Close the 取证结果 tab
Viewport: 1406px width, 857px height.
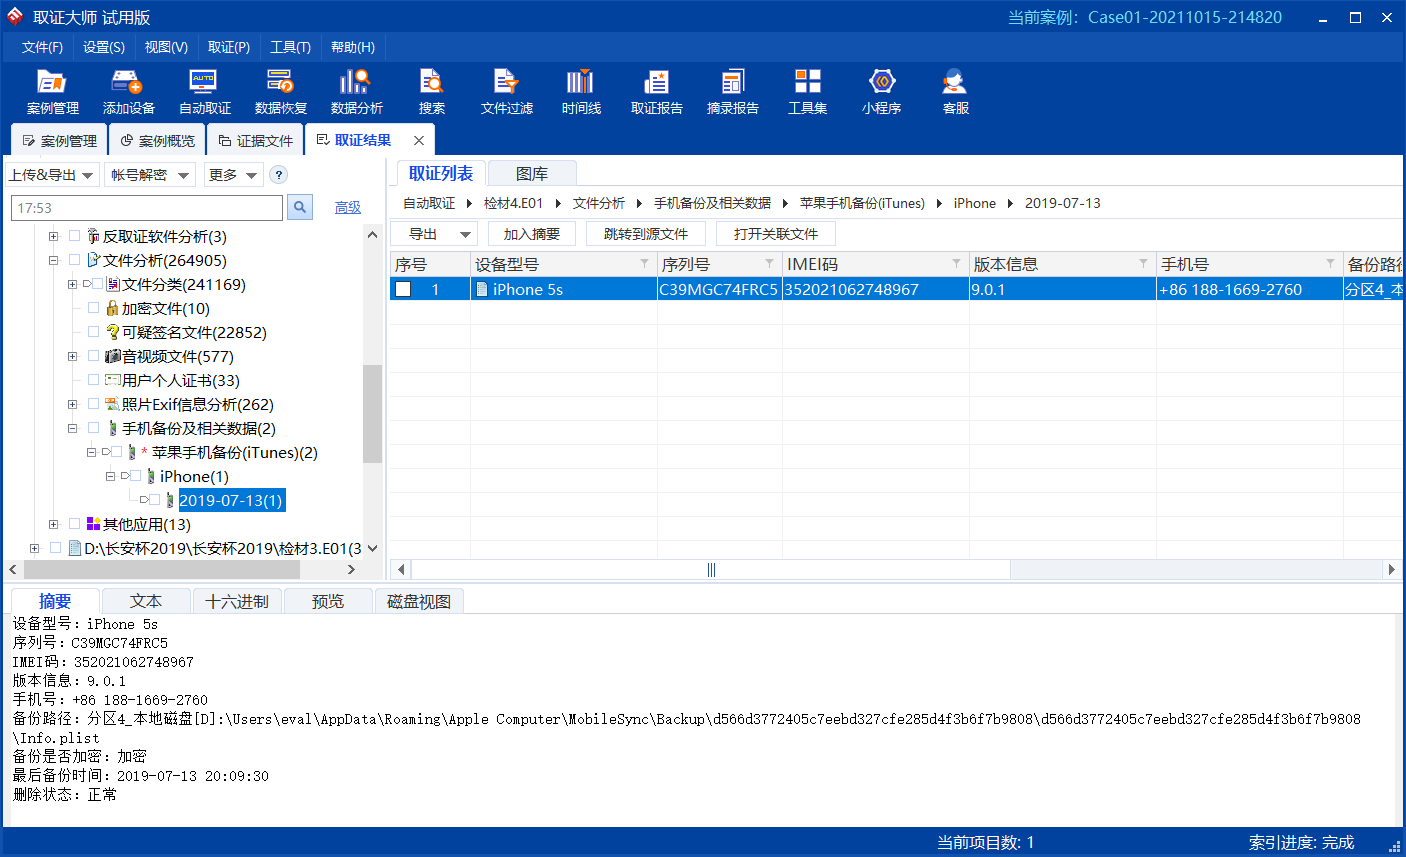[x=419, y=141]
